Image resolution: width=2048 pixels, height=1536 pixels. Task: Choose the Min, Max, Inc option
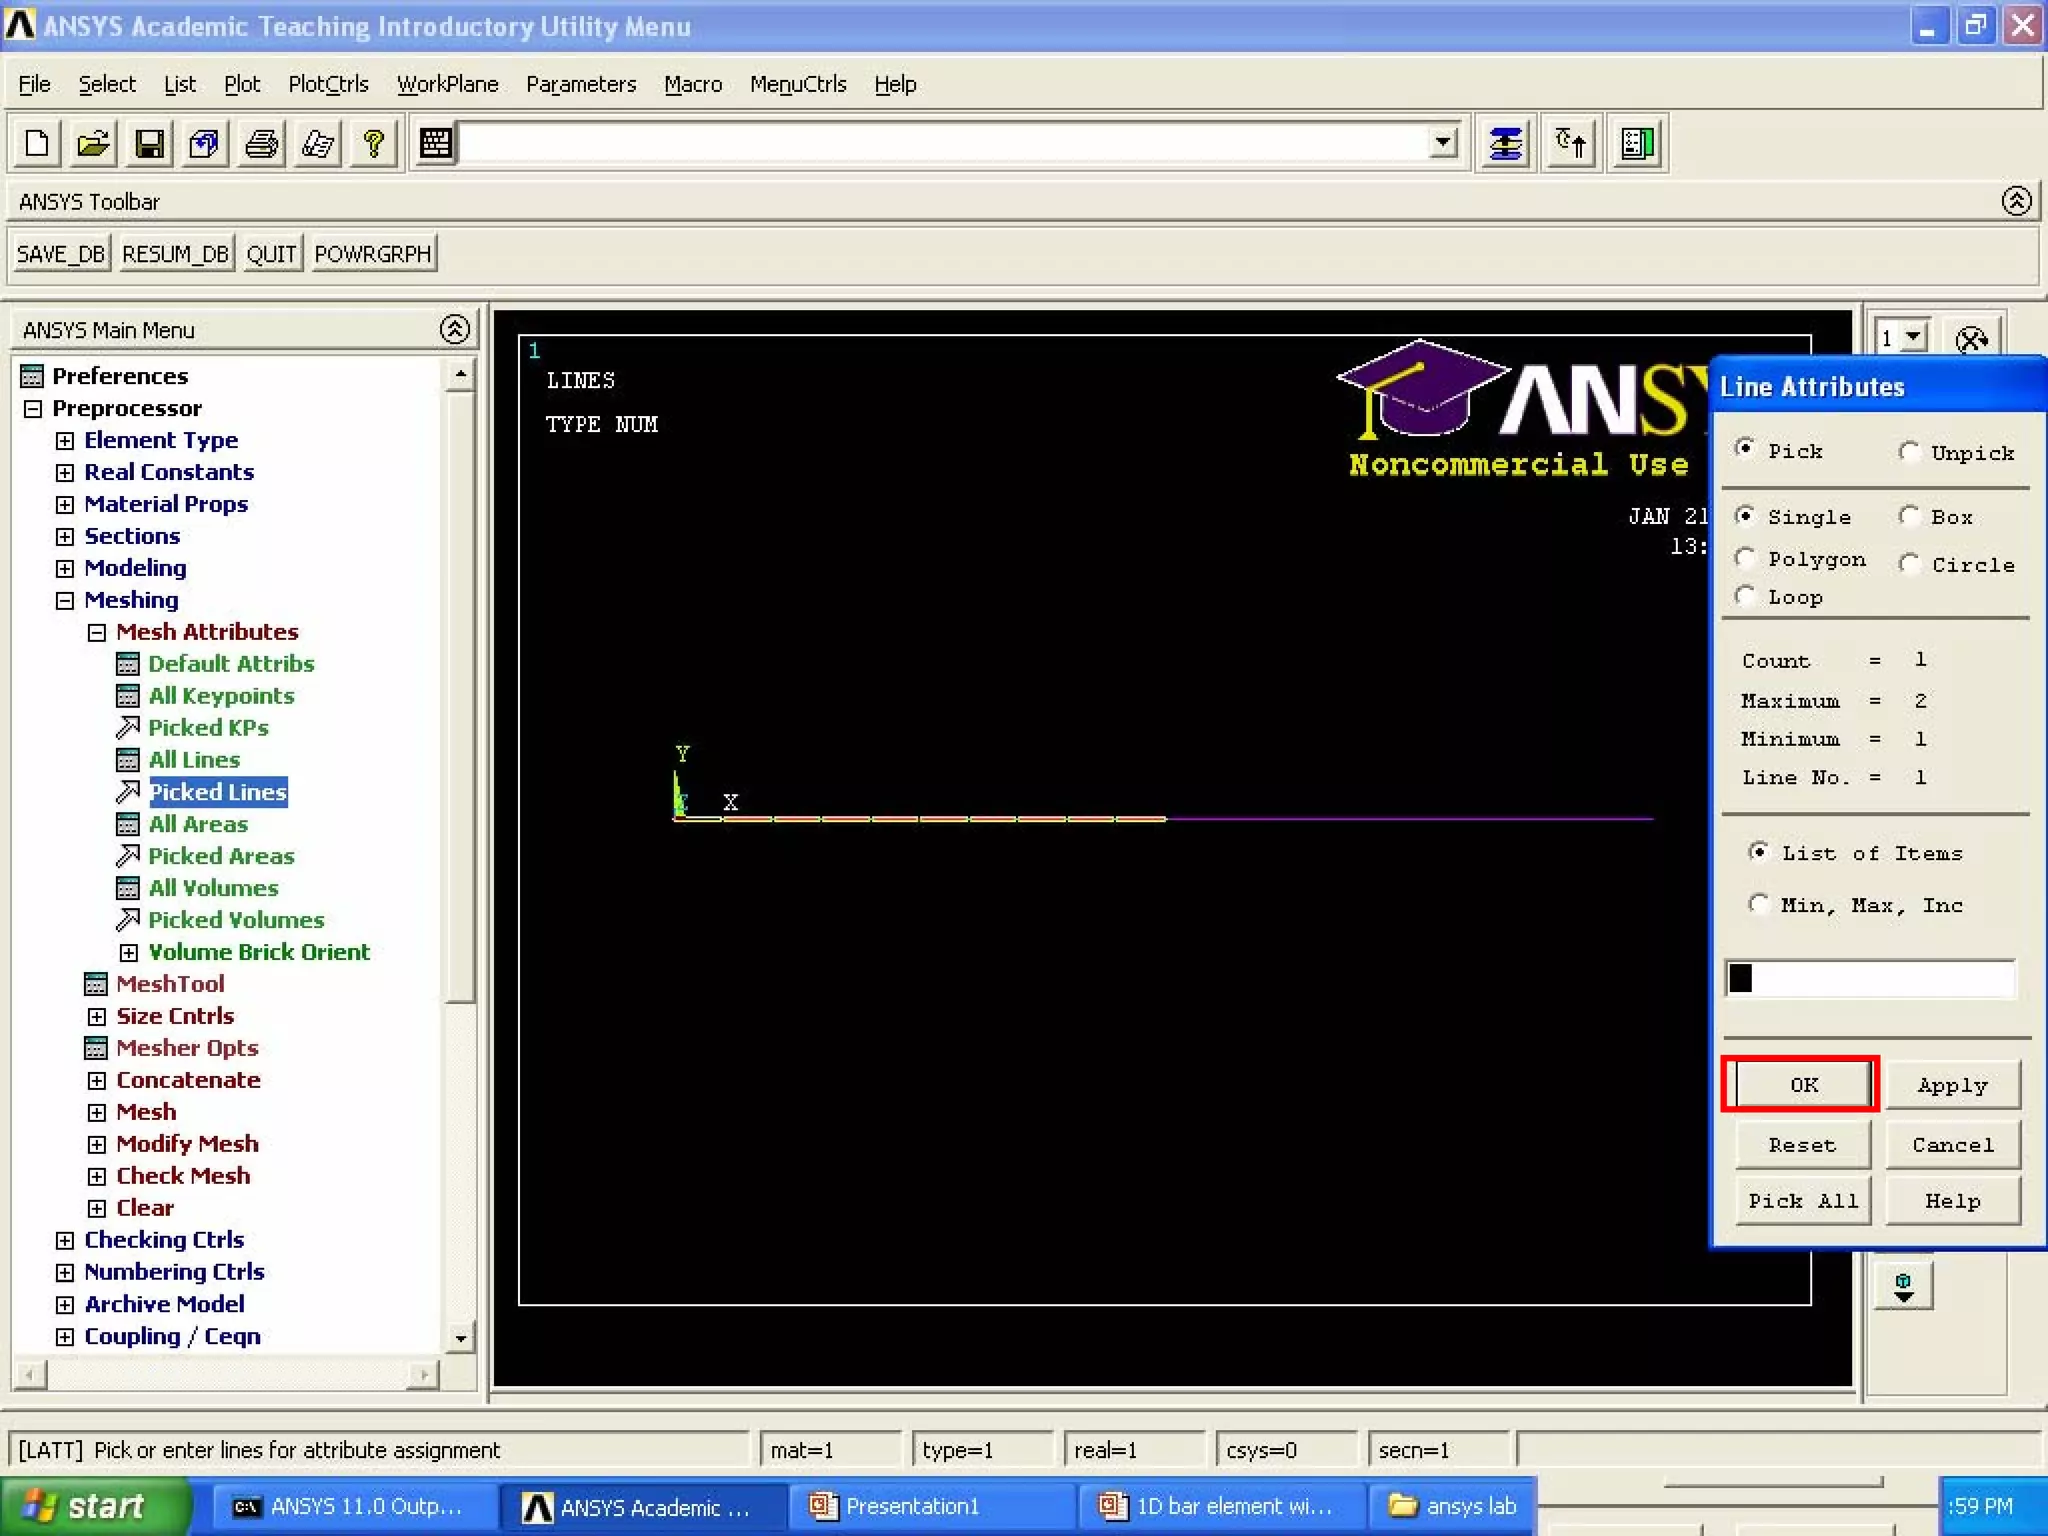(x=1758, y=904)
